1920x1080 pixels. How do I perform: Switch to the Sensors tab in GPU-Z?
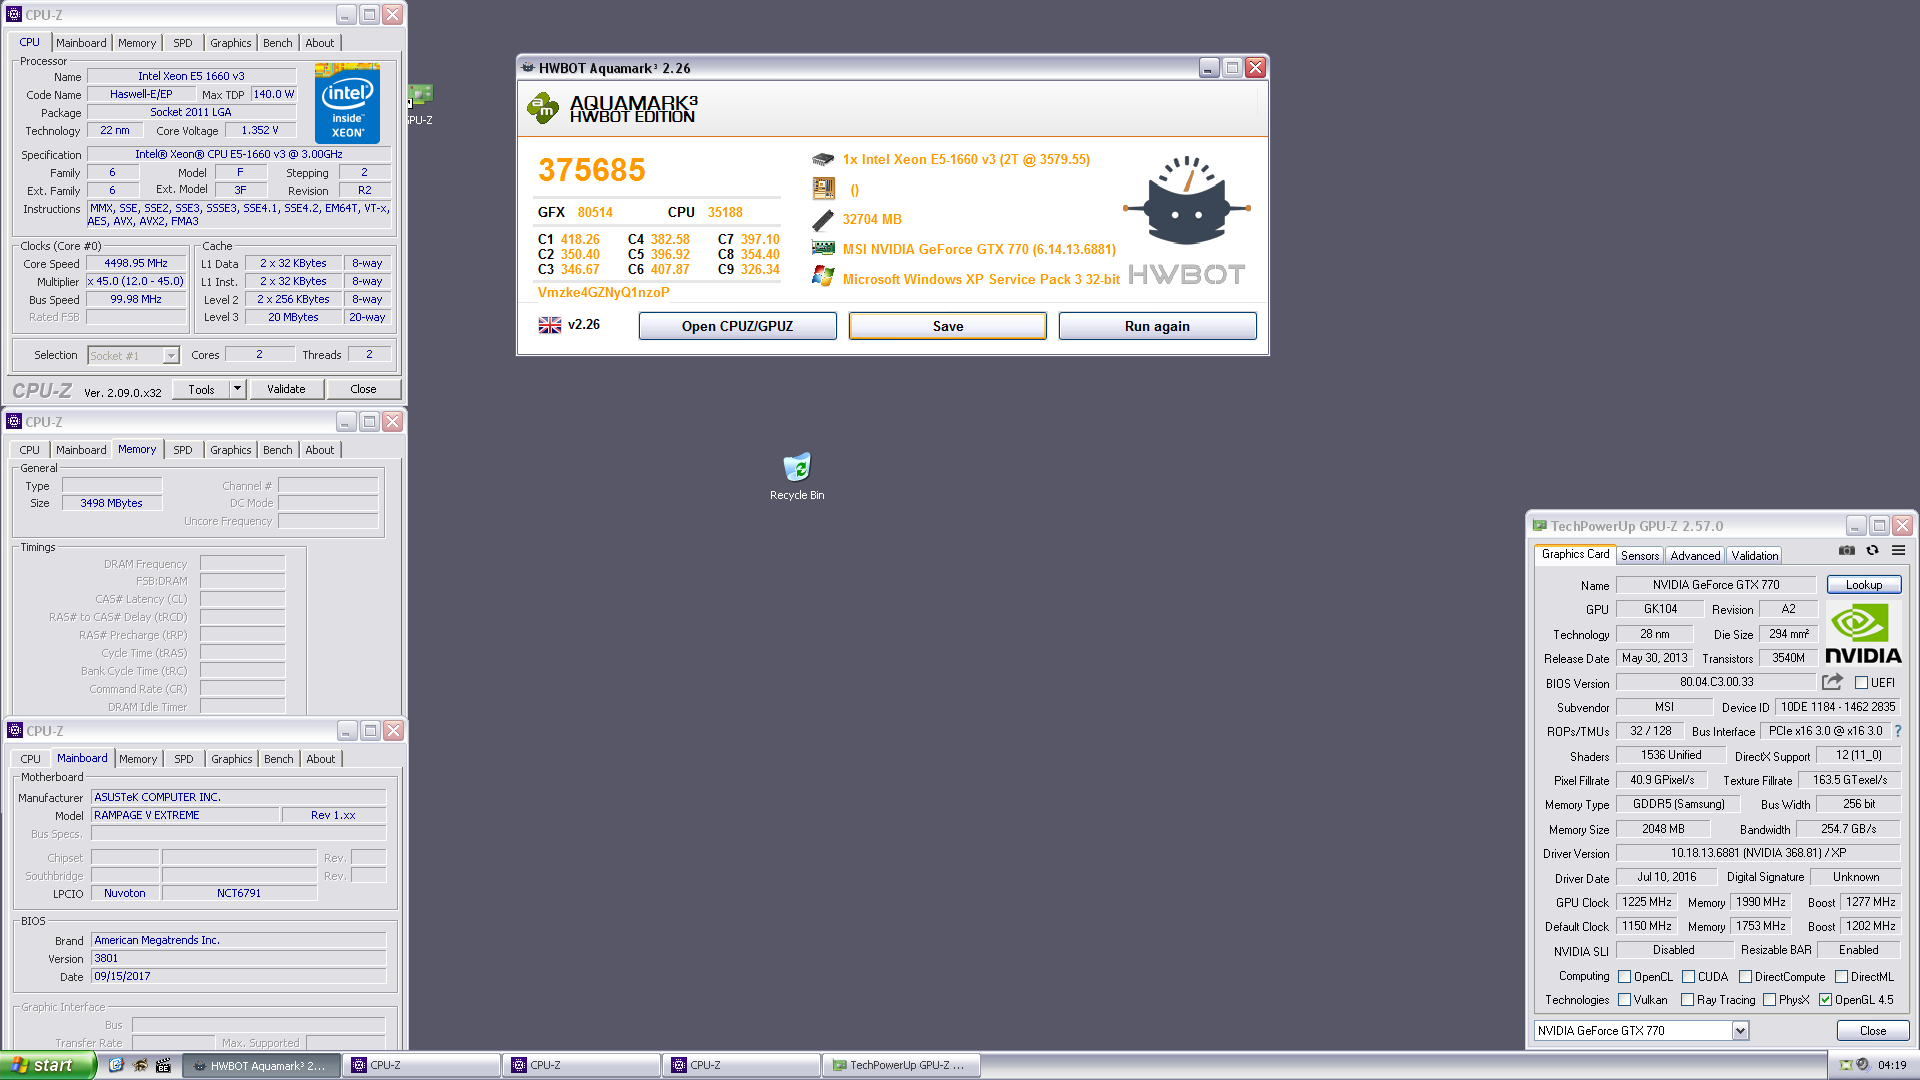(x=1640, y=556)
